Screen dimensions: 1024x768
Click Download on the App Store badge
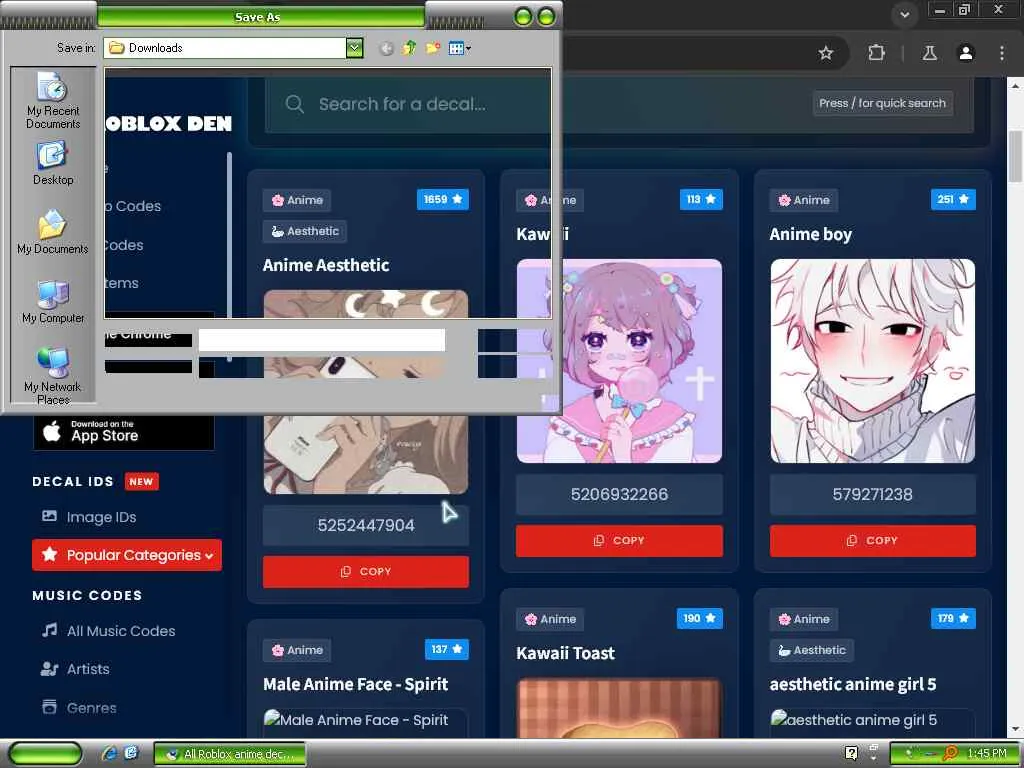click(x=123, y=432)
